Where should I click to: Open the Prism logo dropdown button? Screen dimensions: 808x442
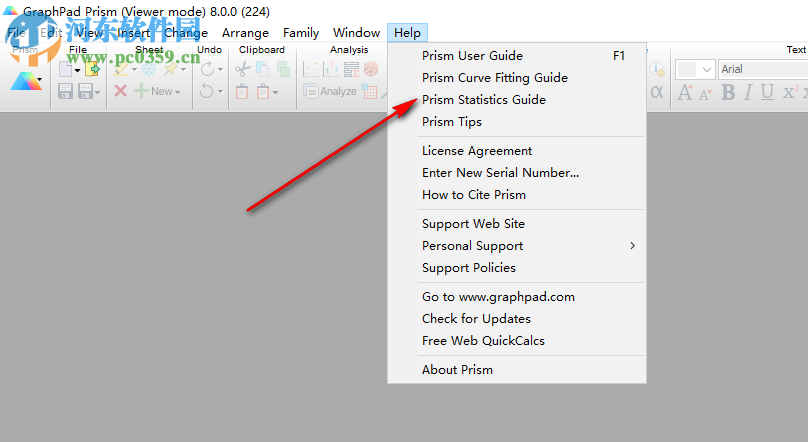pyautogui.click(x=26, y=81)
